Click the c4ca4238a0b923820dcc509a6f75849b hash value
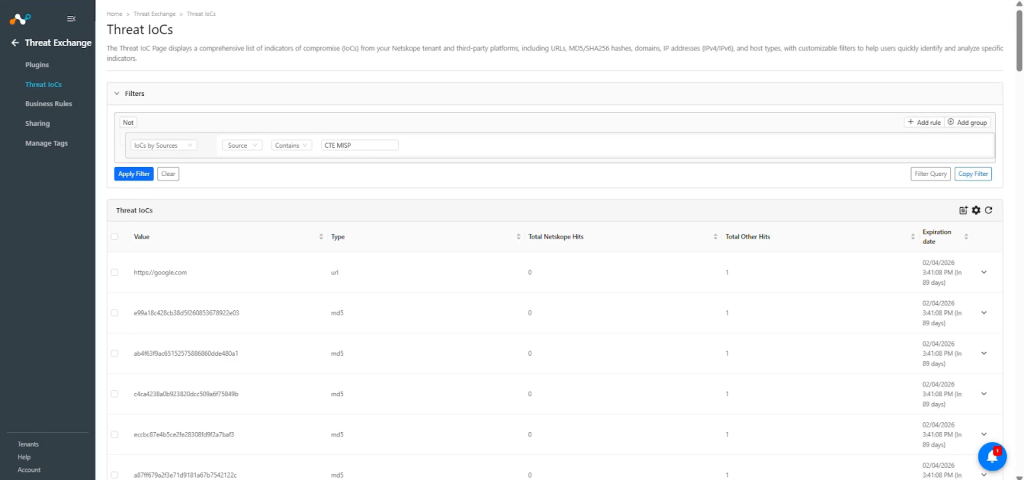Image resolution: width=1024 pixels, height=480 pixels. pyautogui.click(x=186, y=394)
